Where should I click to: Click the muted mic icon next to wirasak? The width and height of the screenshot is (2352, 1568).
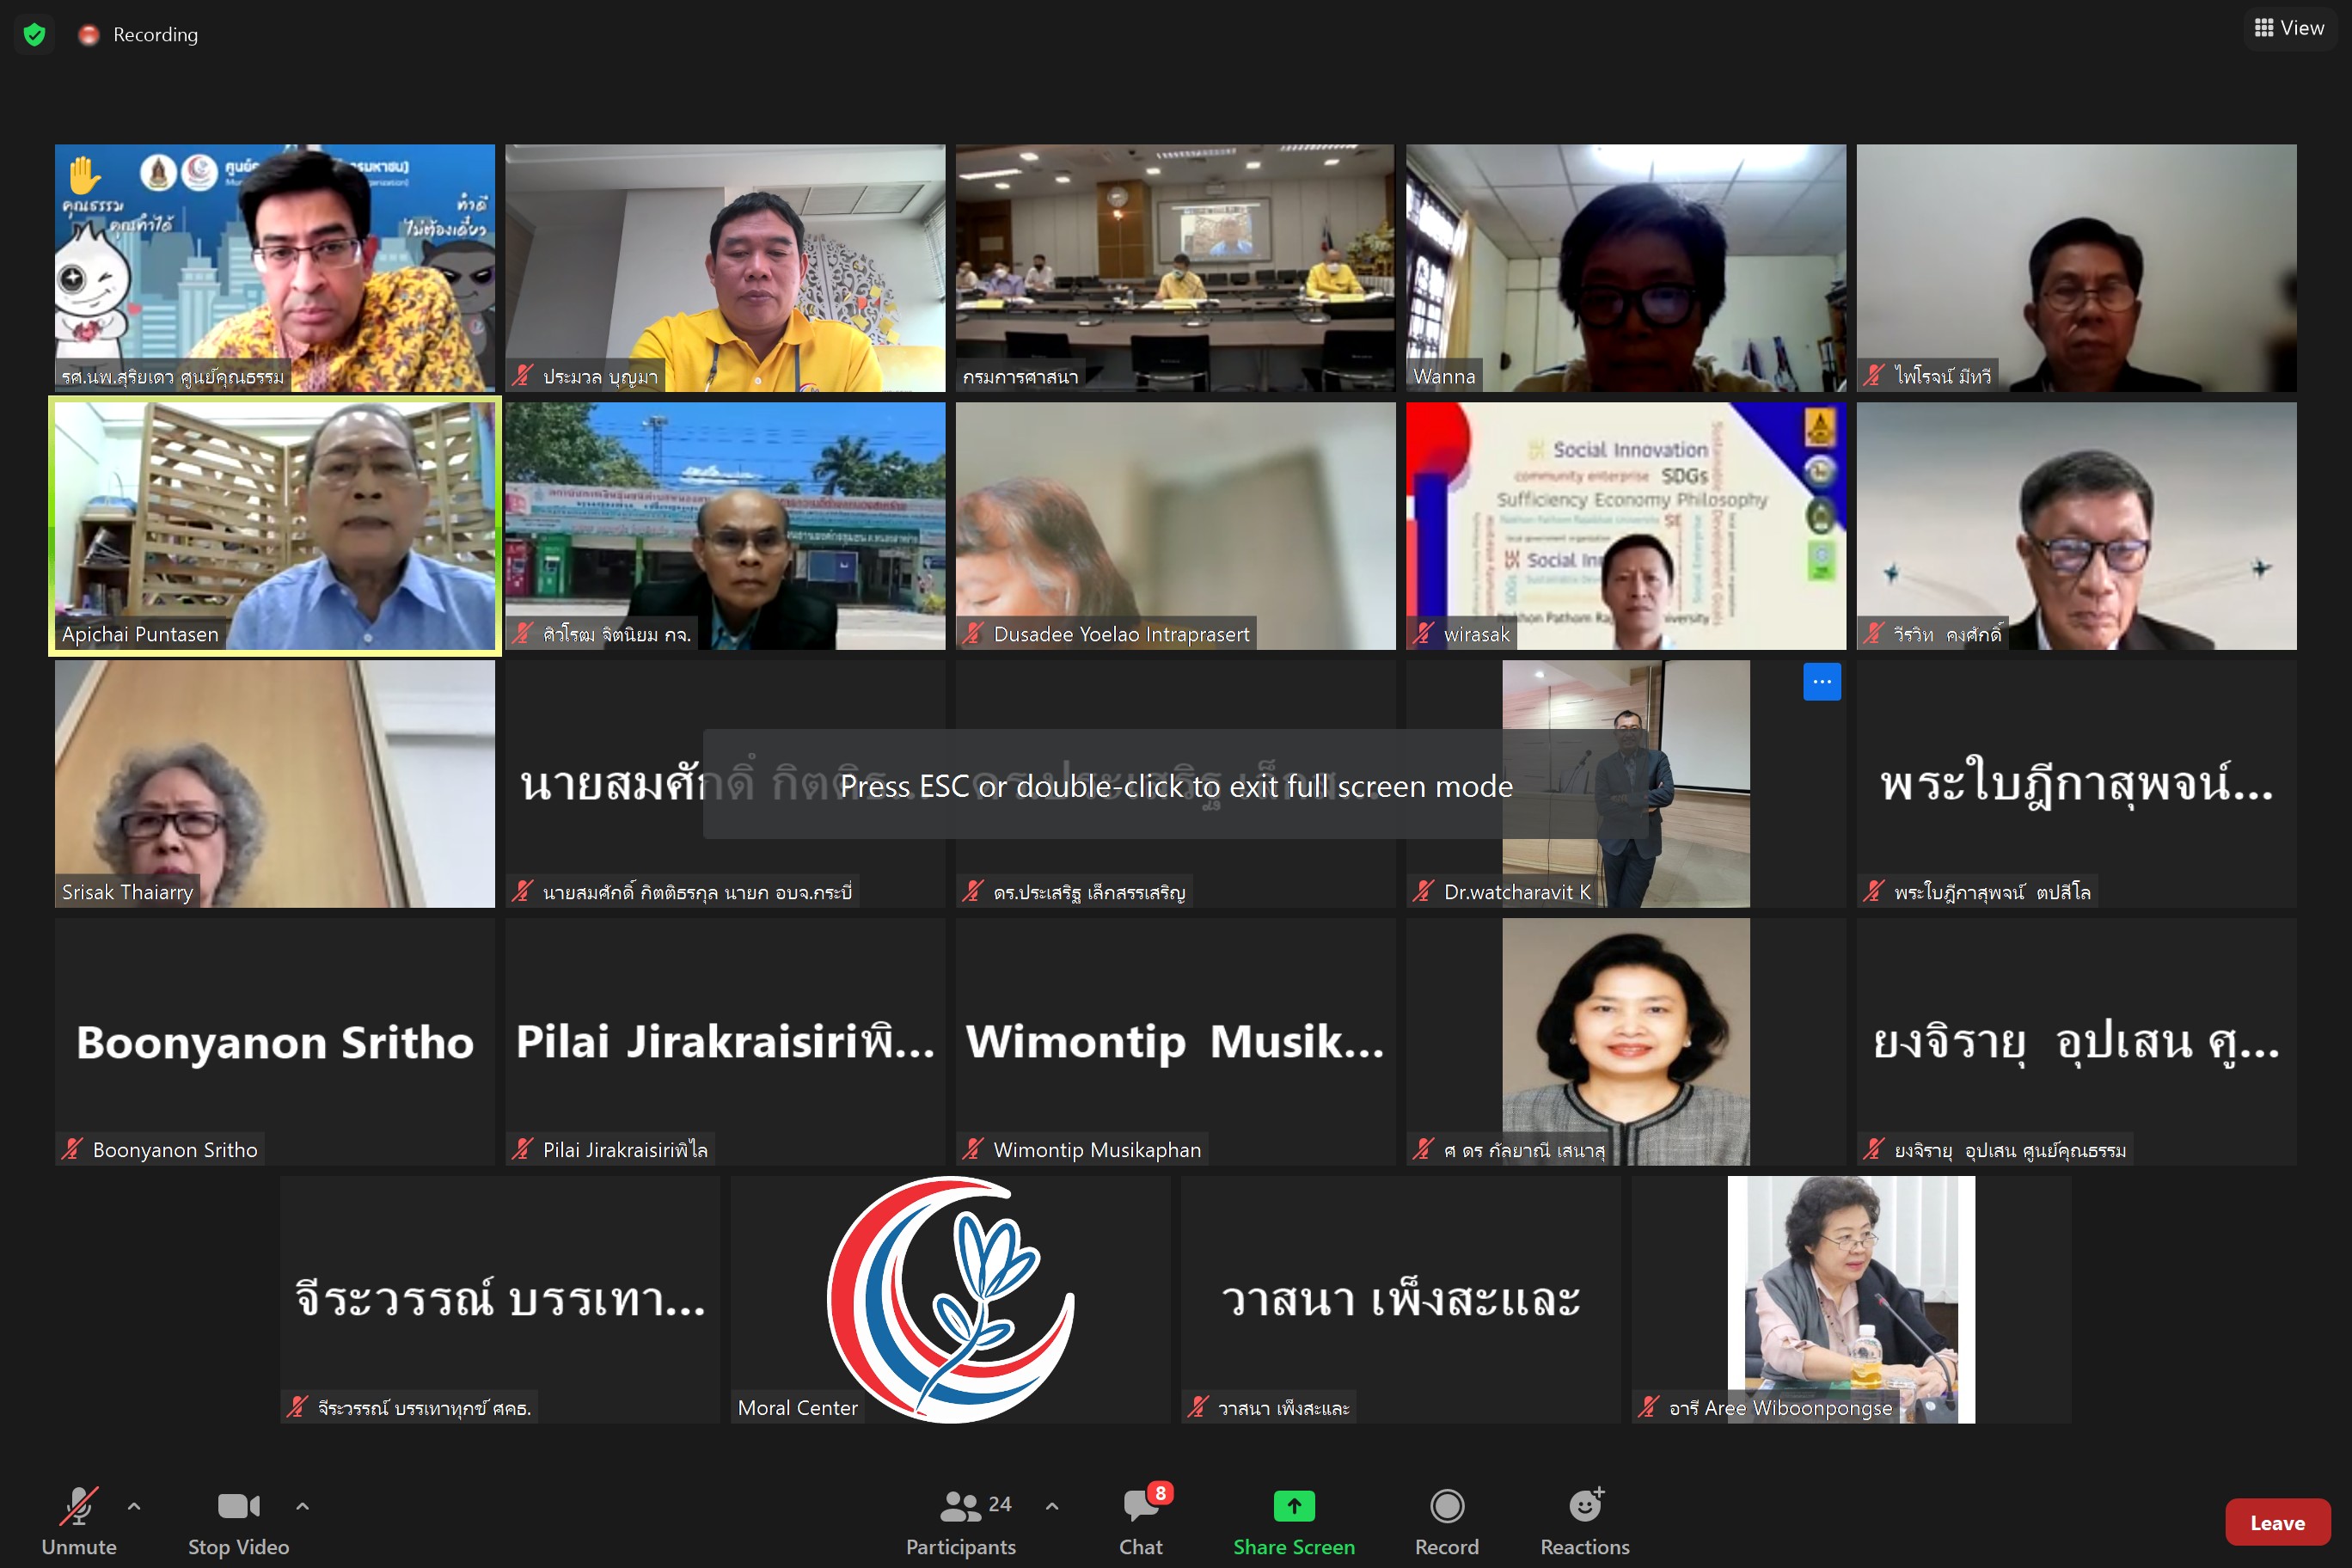[1424, 634]
